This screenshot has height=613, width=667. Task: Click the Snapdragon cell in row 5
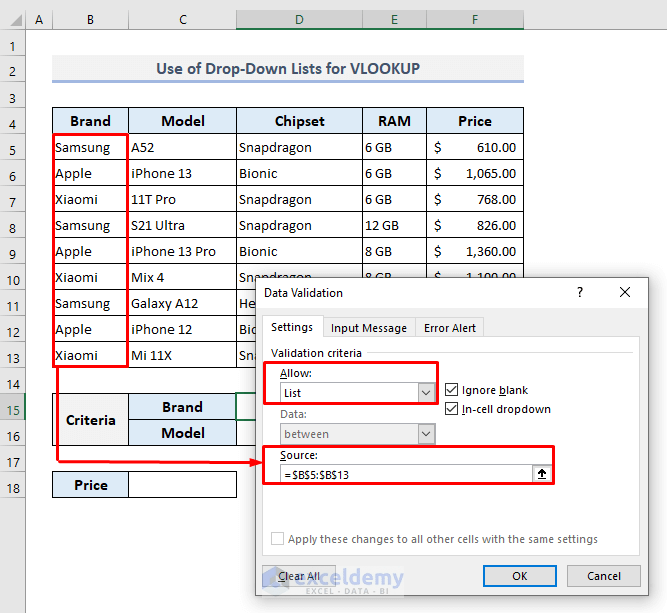click(299, 147)
